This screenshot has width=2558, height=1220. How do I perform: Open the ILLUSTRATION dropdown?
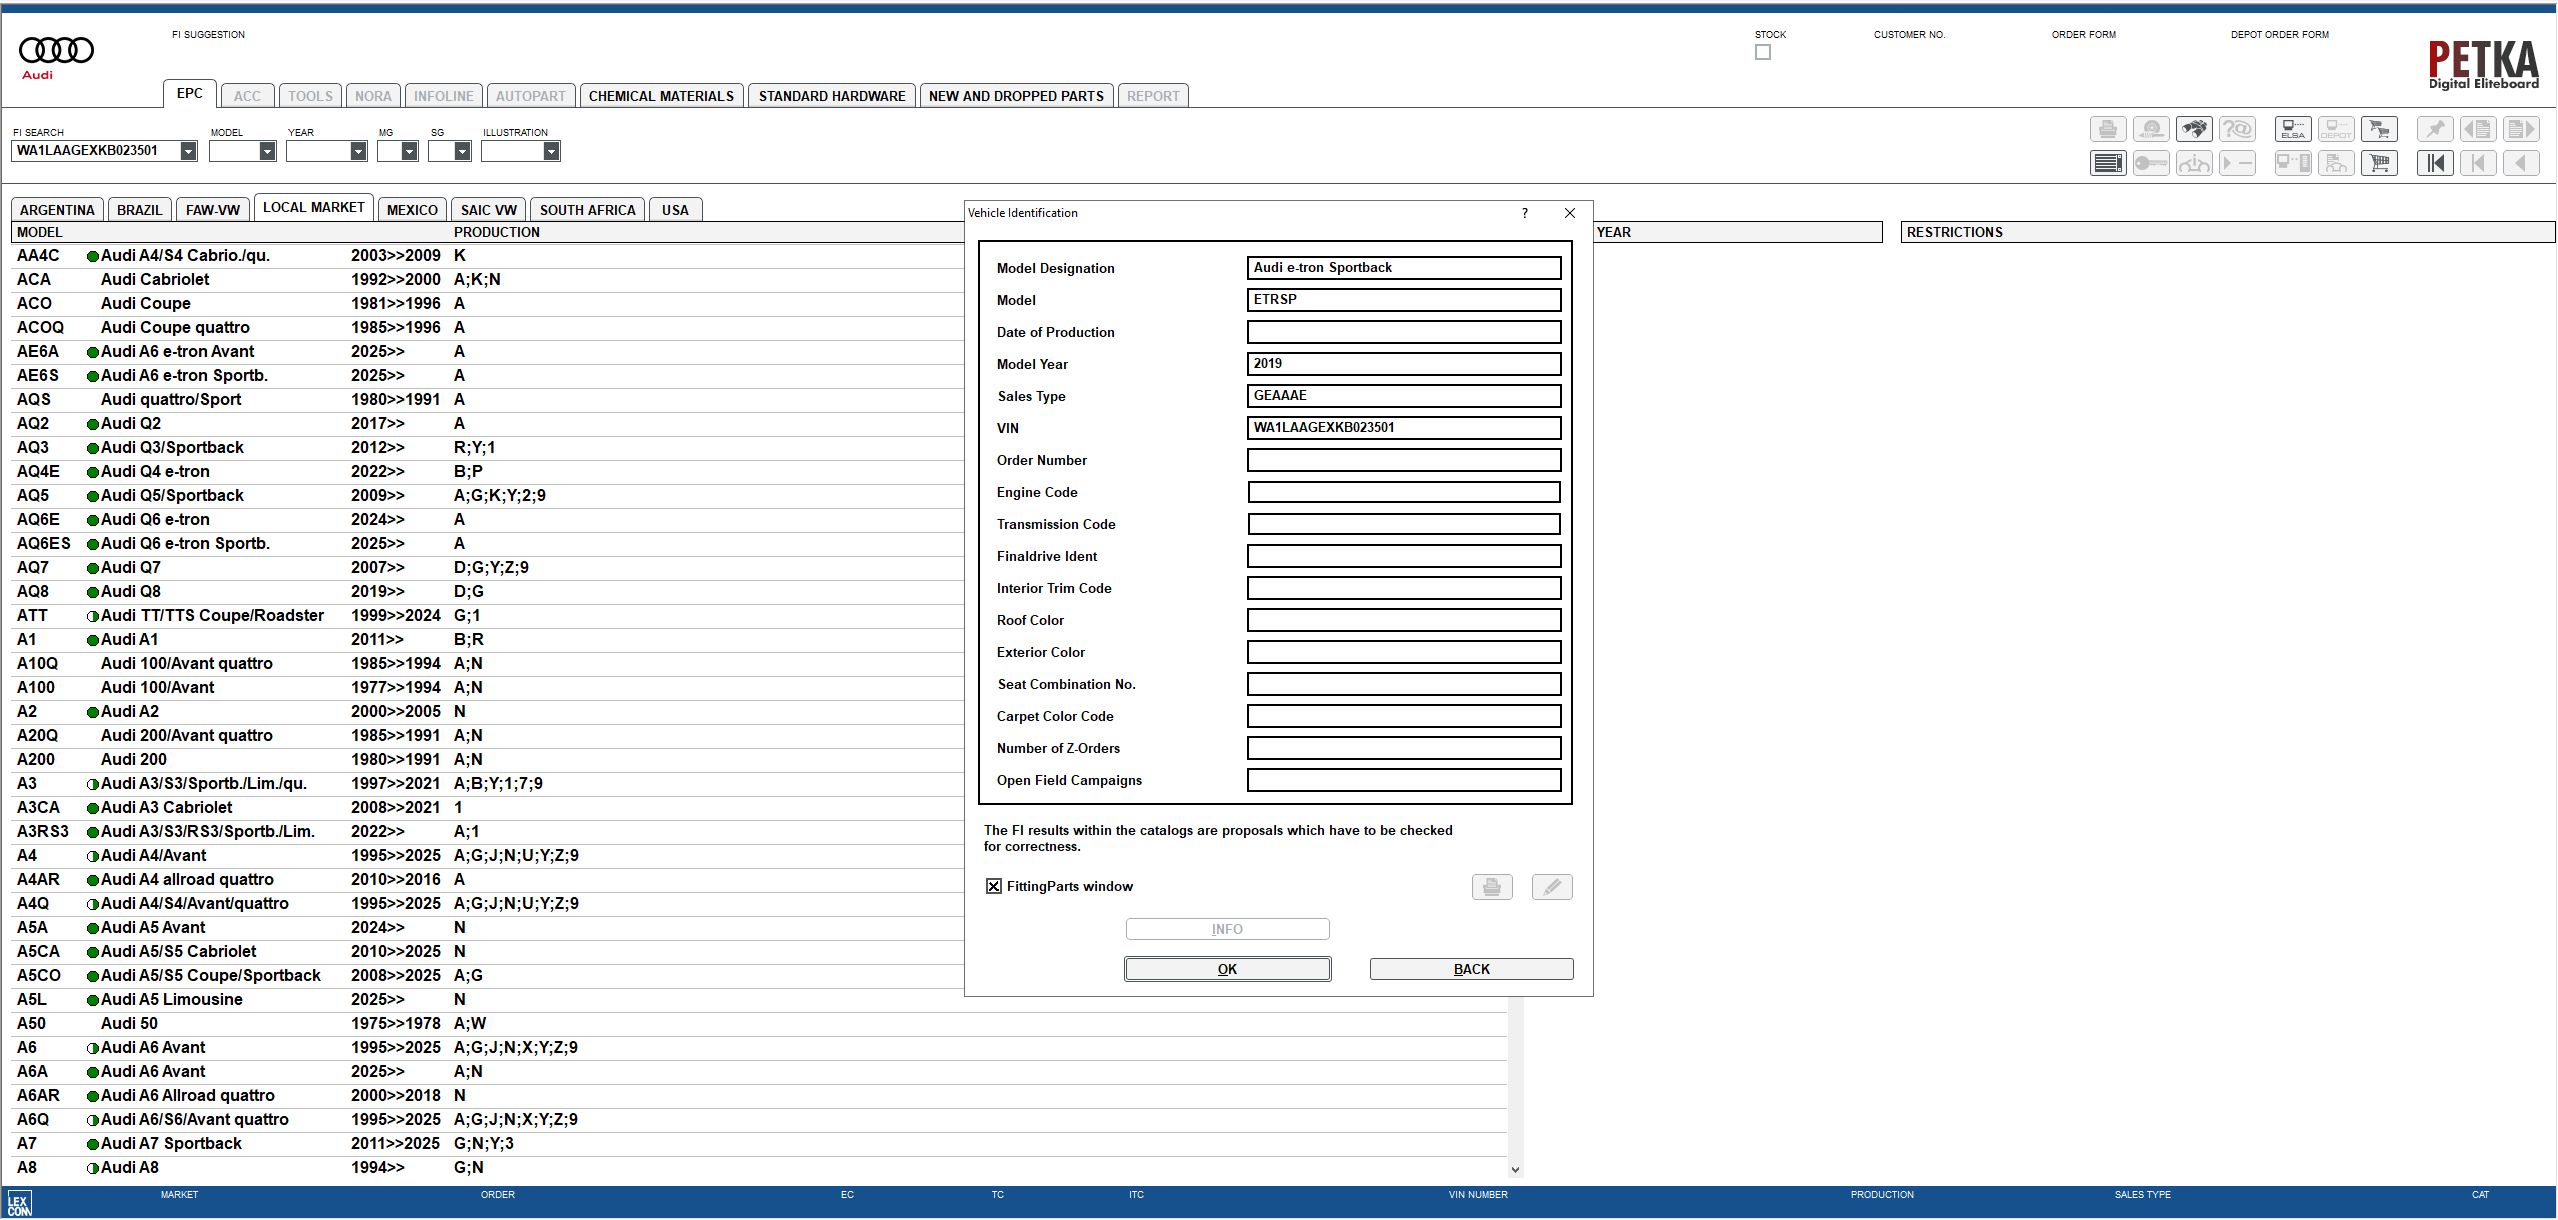pos(551,151)
